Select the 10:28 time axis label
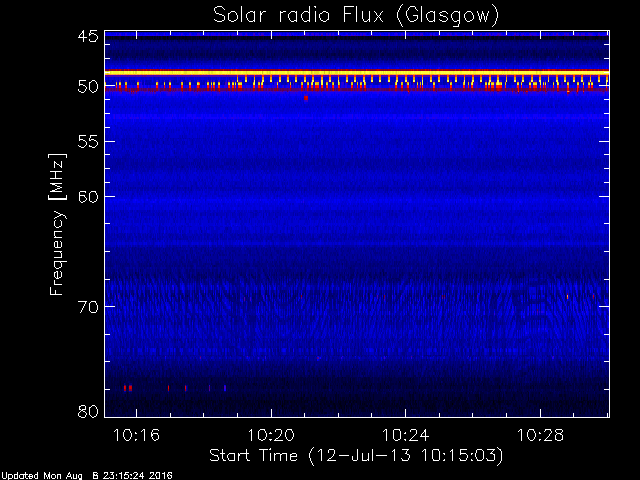Viewport: 640px width, 480px height. (x=540, y=435)
